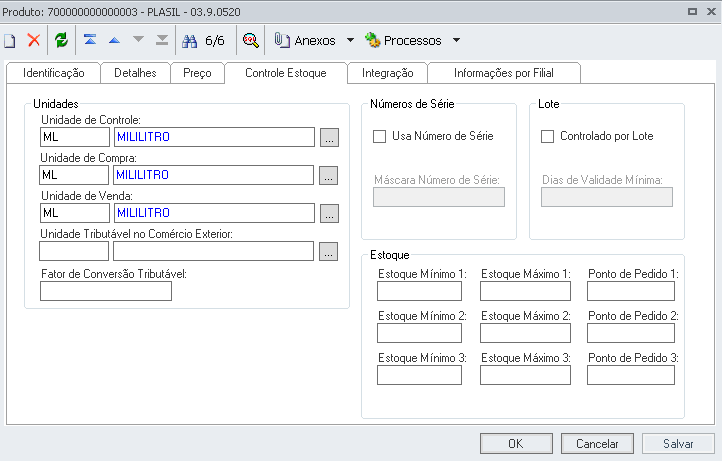Click the Processos gear button
Viewport: 722px width, 461px height.
click(403, 41)
